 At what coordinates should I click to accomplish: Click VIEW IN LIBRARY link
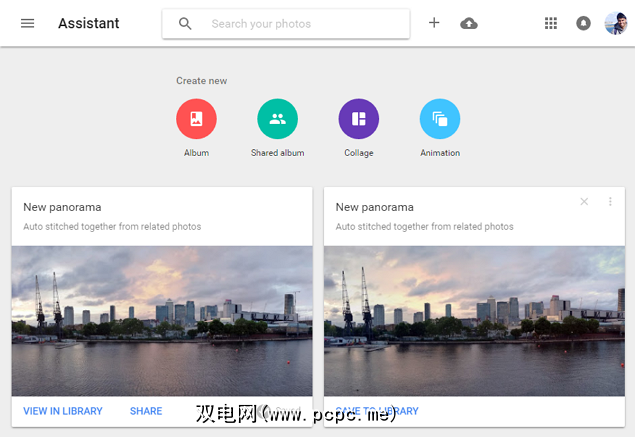coord(63,411)
